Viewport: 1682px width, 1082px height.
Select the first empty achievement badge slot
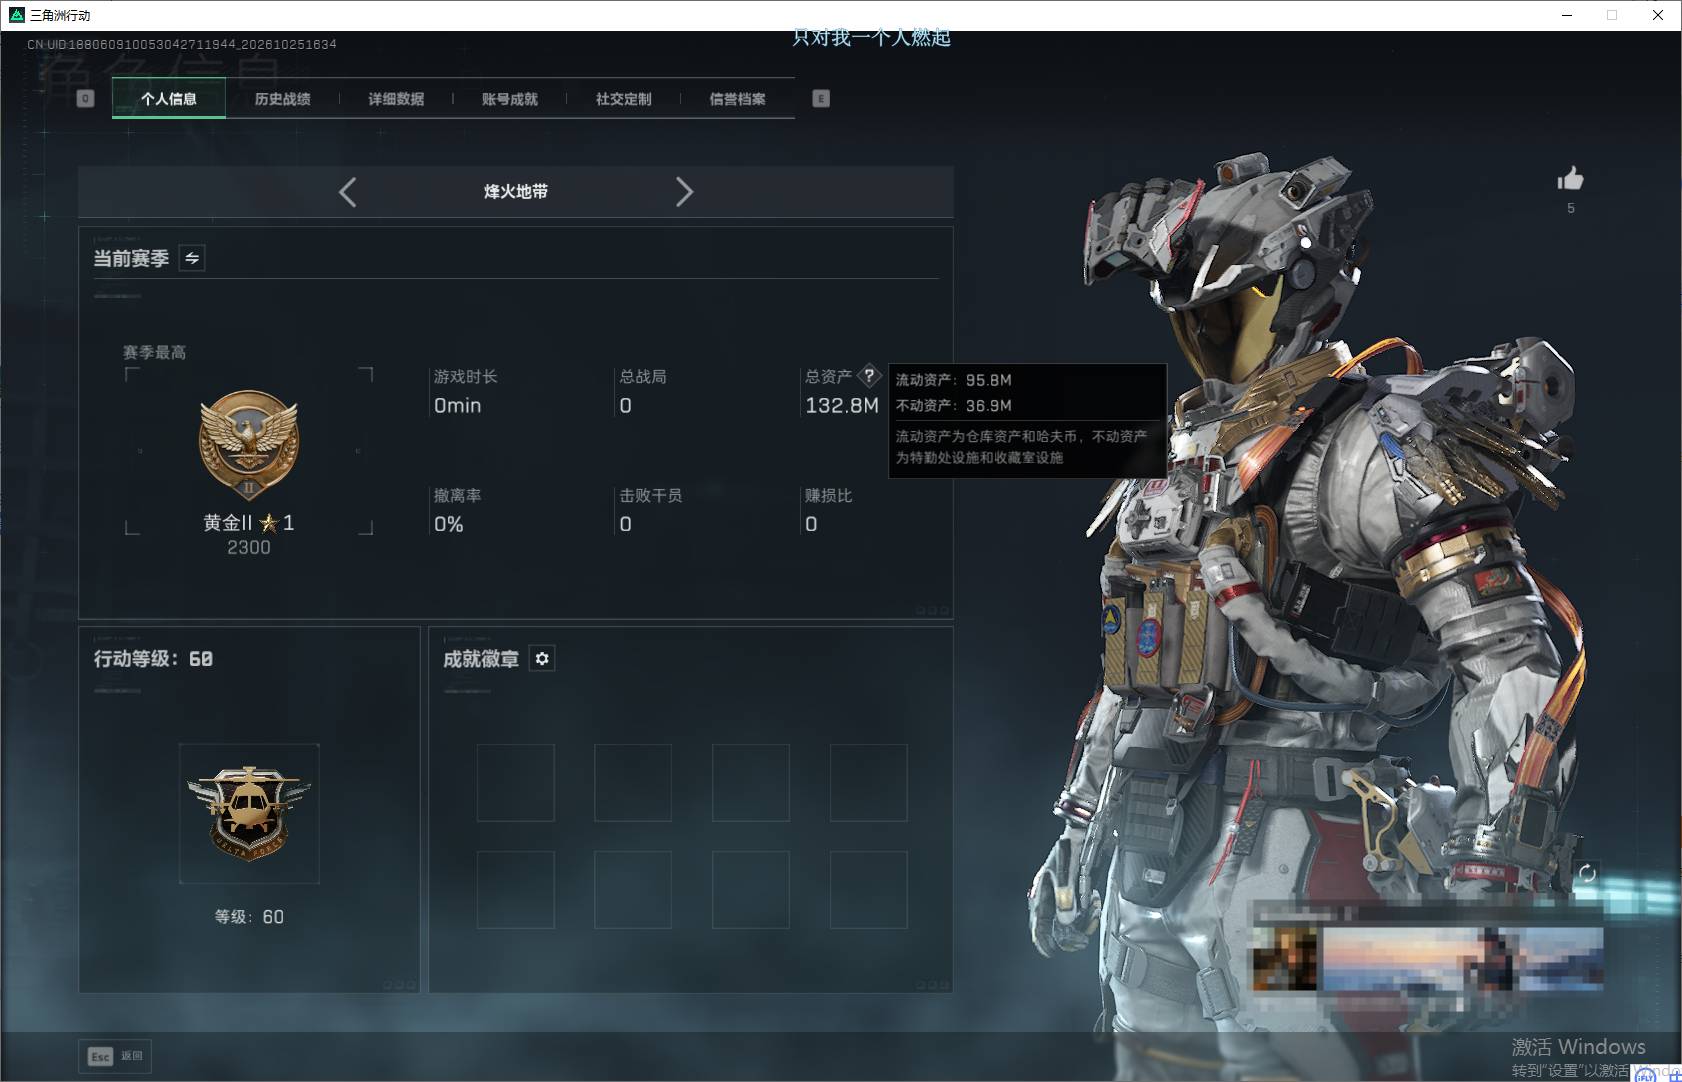tap(515, 783)
